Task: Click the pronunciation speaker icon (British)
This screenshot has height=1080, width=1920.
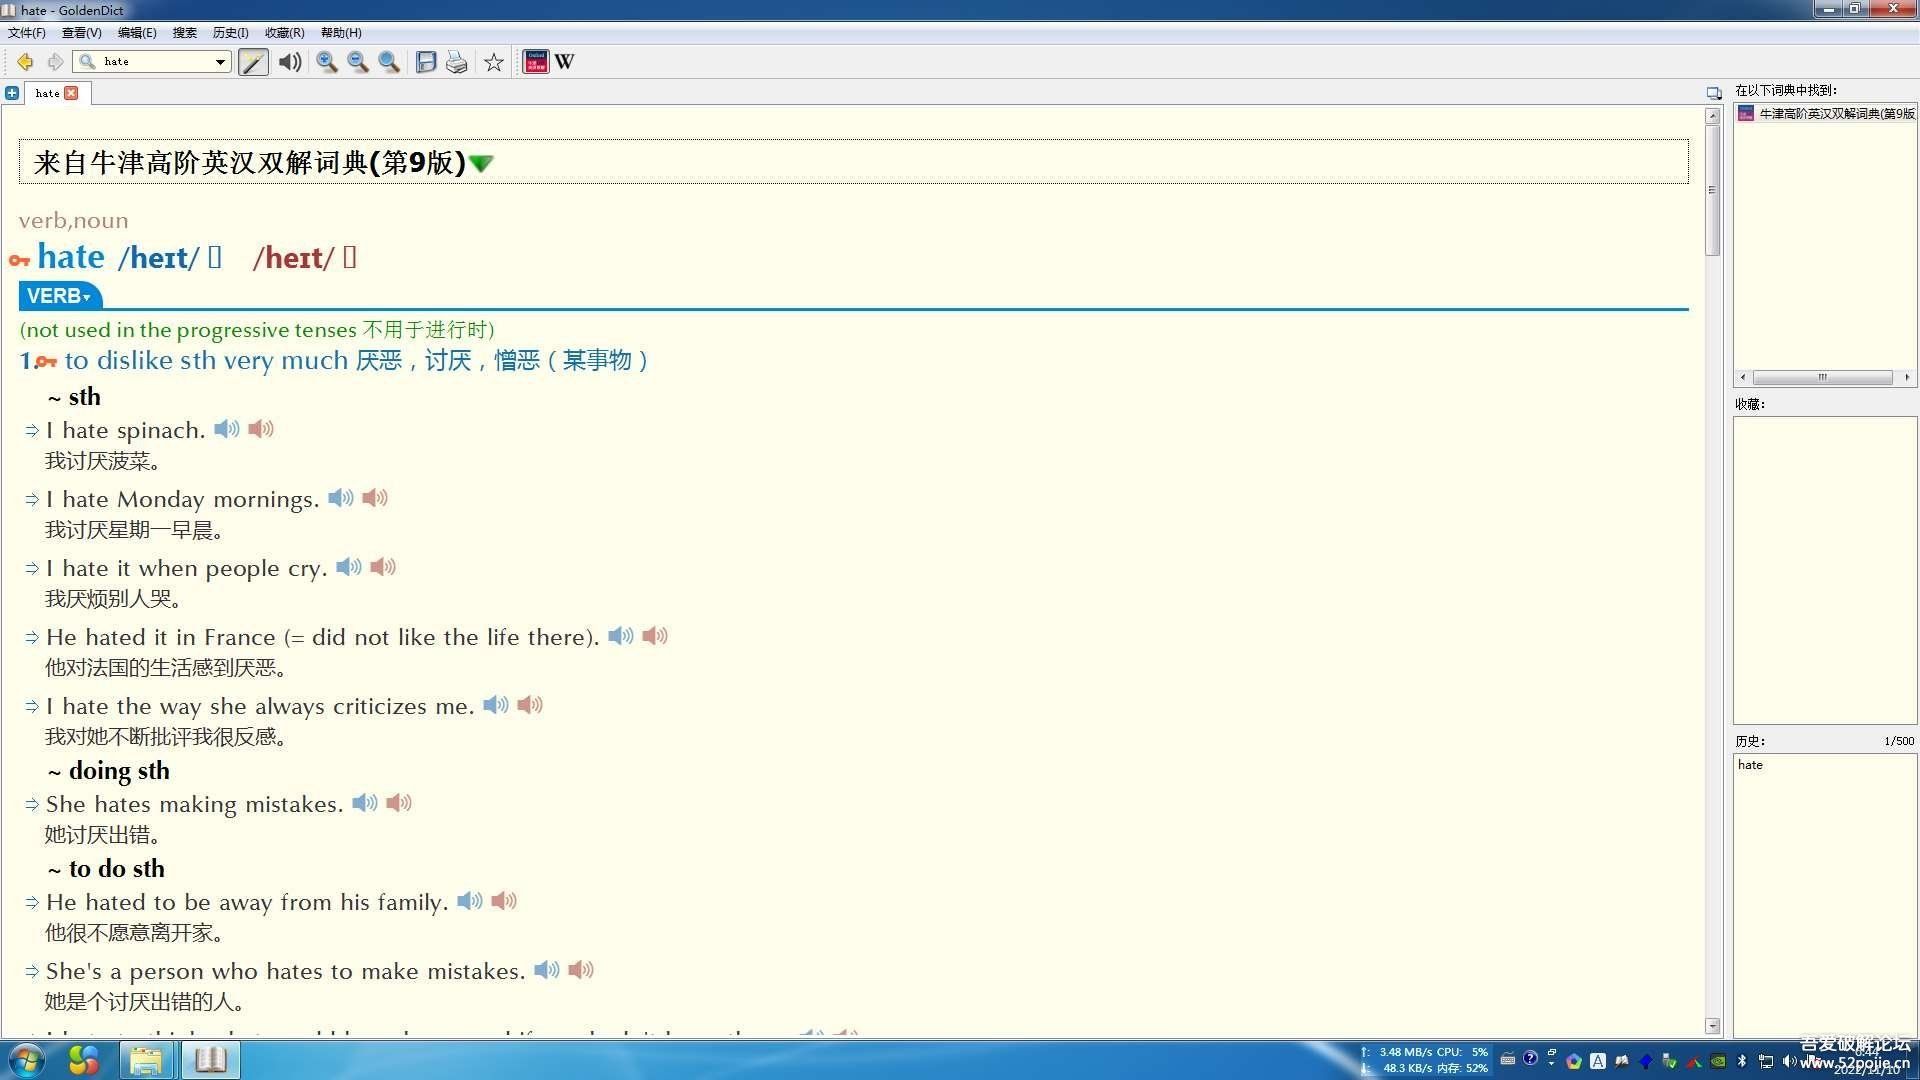Action: 215,257
